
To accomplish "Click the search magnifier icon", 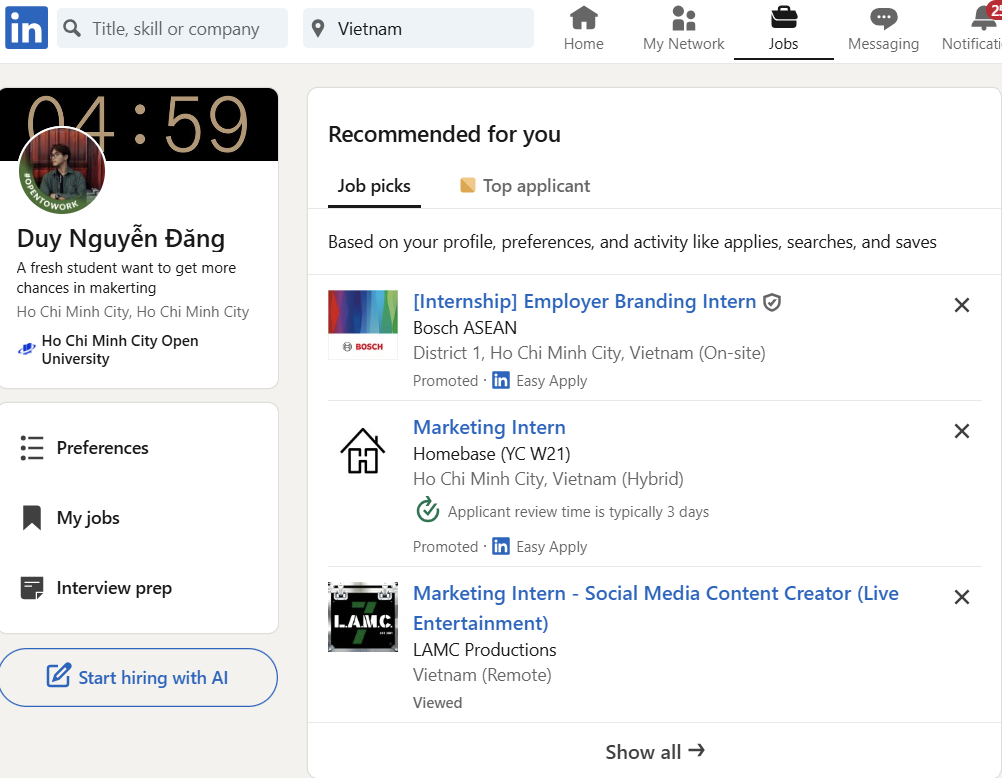I will pyautogui.click(x=72, y=28).
